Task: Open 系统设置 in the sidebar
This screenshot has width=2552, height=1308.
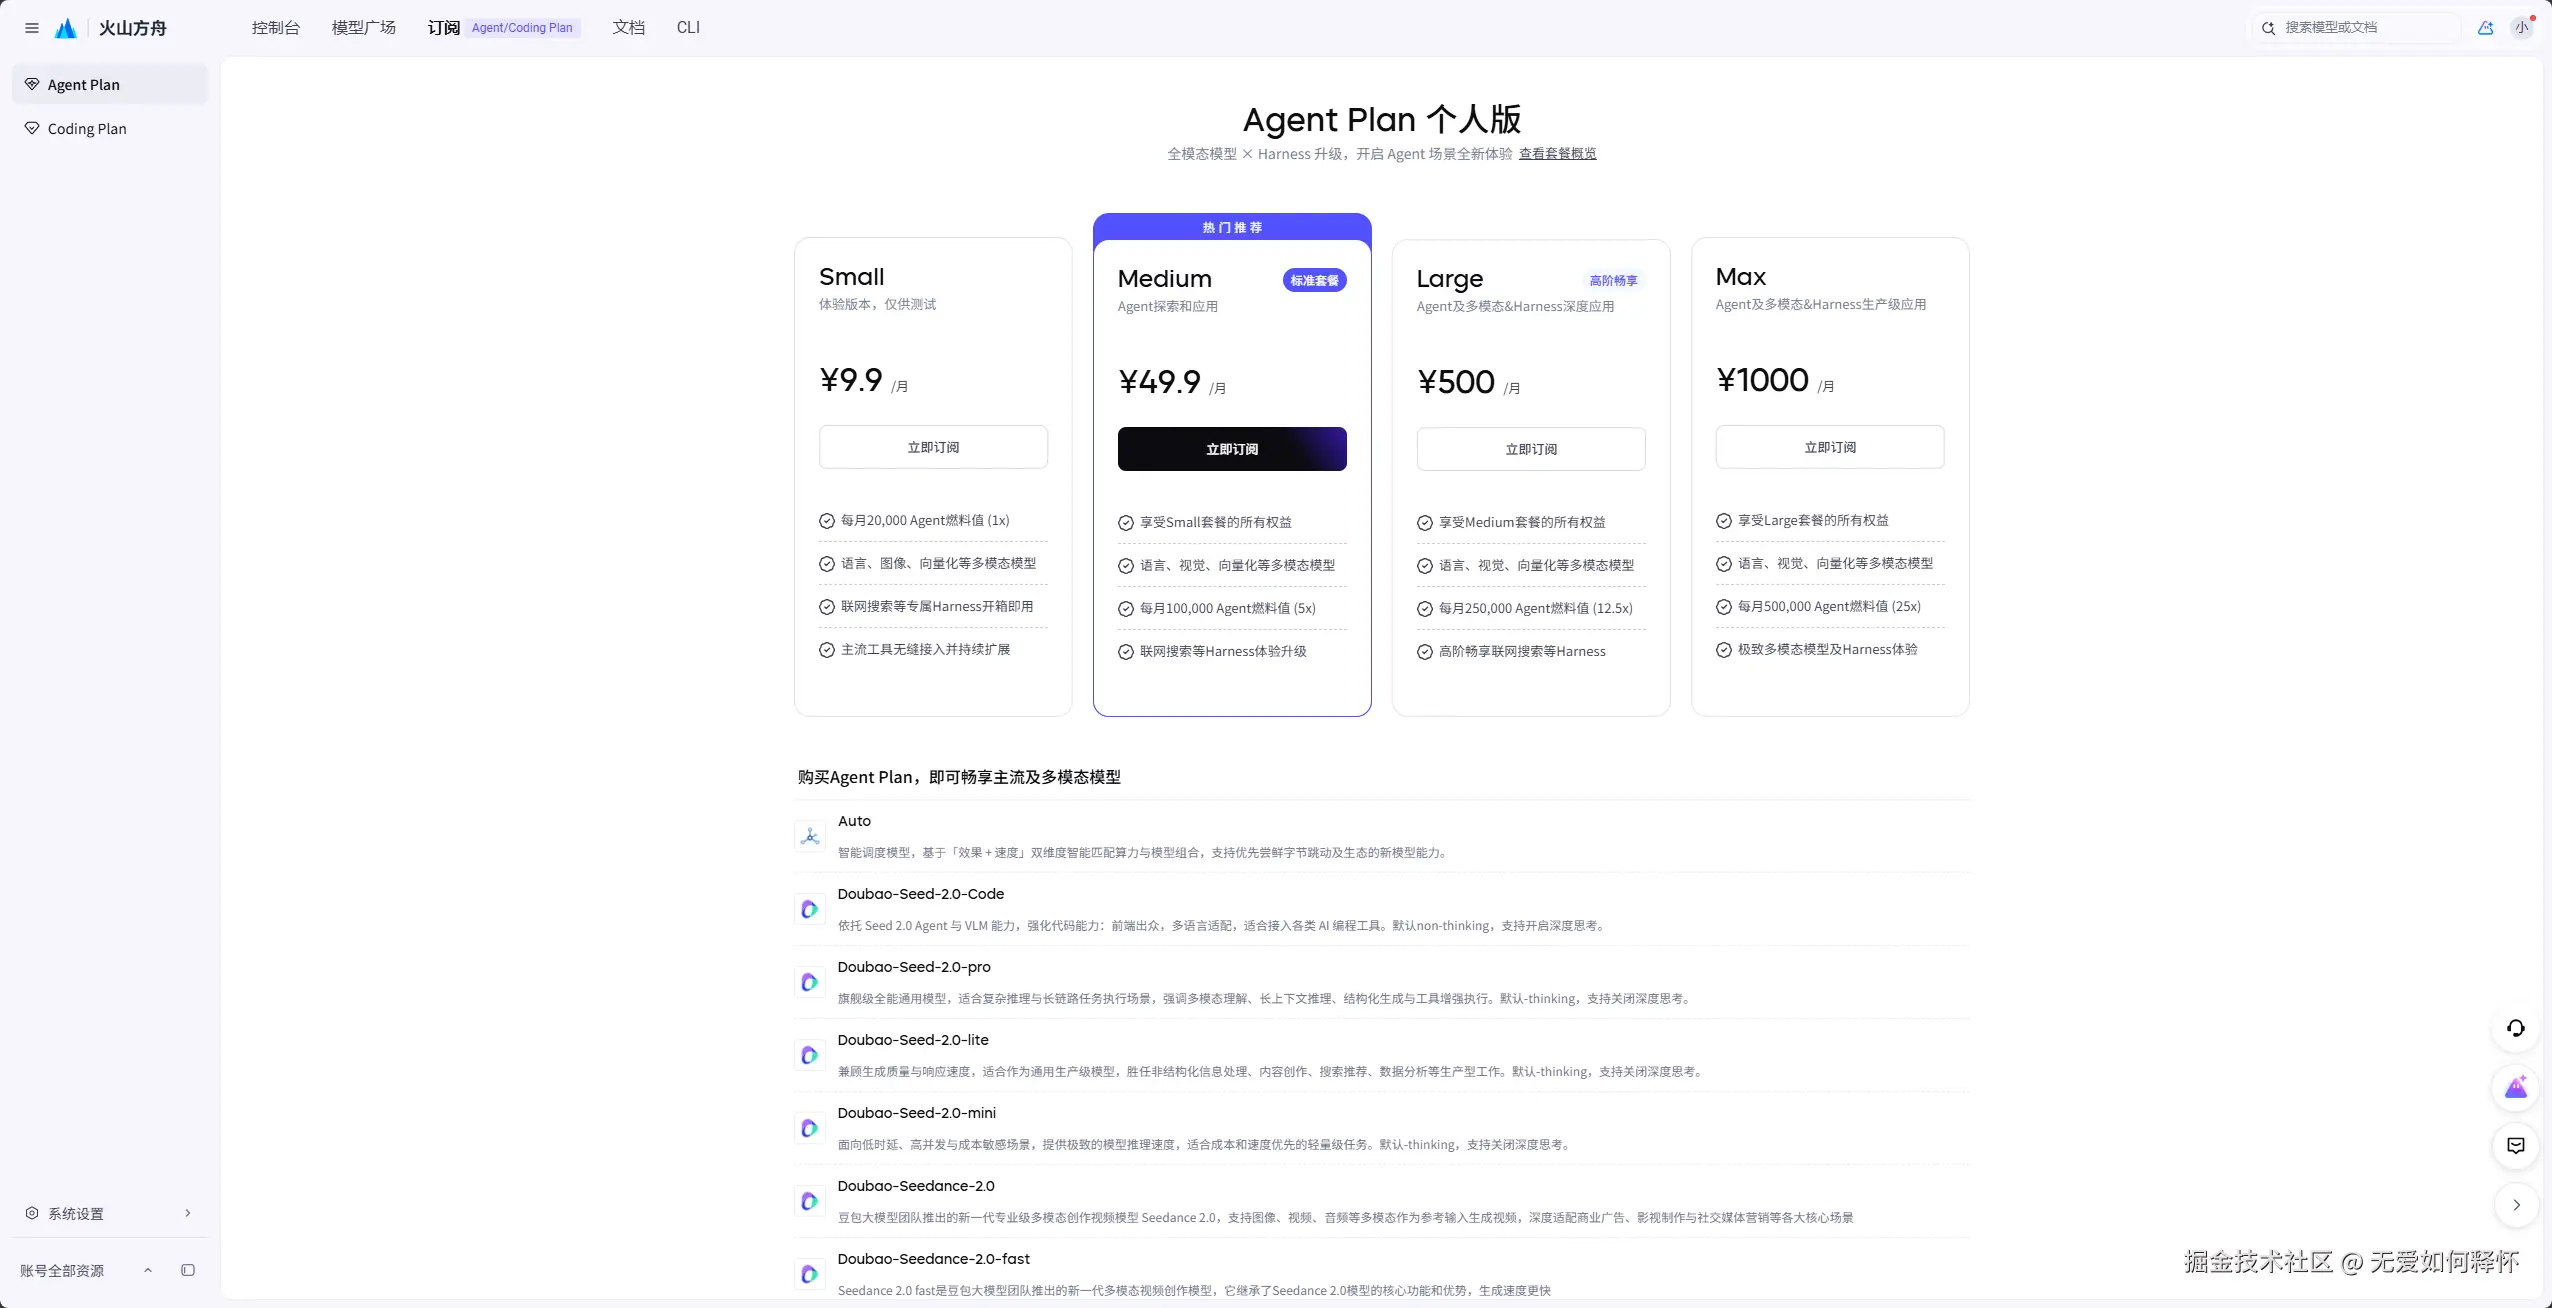Action: (110, 1213)
